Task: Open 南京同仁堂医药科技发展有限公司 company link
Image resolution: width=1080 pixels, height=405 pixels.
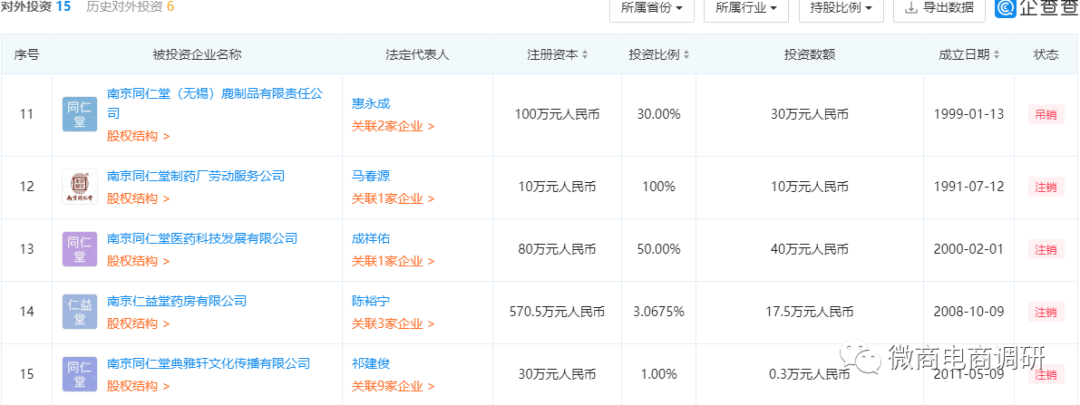Action: [x=202, y=238]
